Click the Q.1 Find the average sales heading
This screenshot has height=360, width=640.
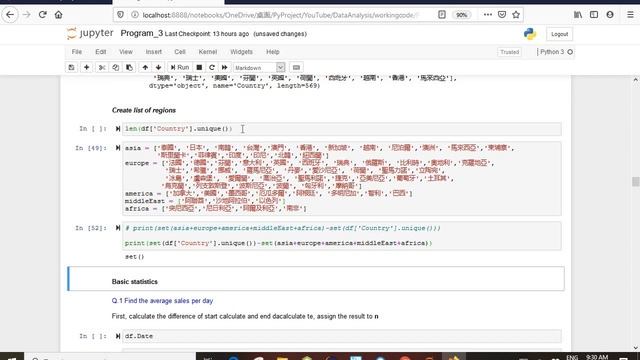click(162, 301)
